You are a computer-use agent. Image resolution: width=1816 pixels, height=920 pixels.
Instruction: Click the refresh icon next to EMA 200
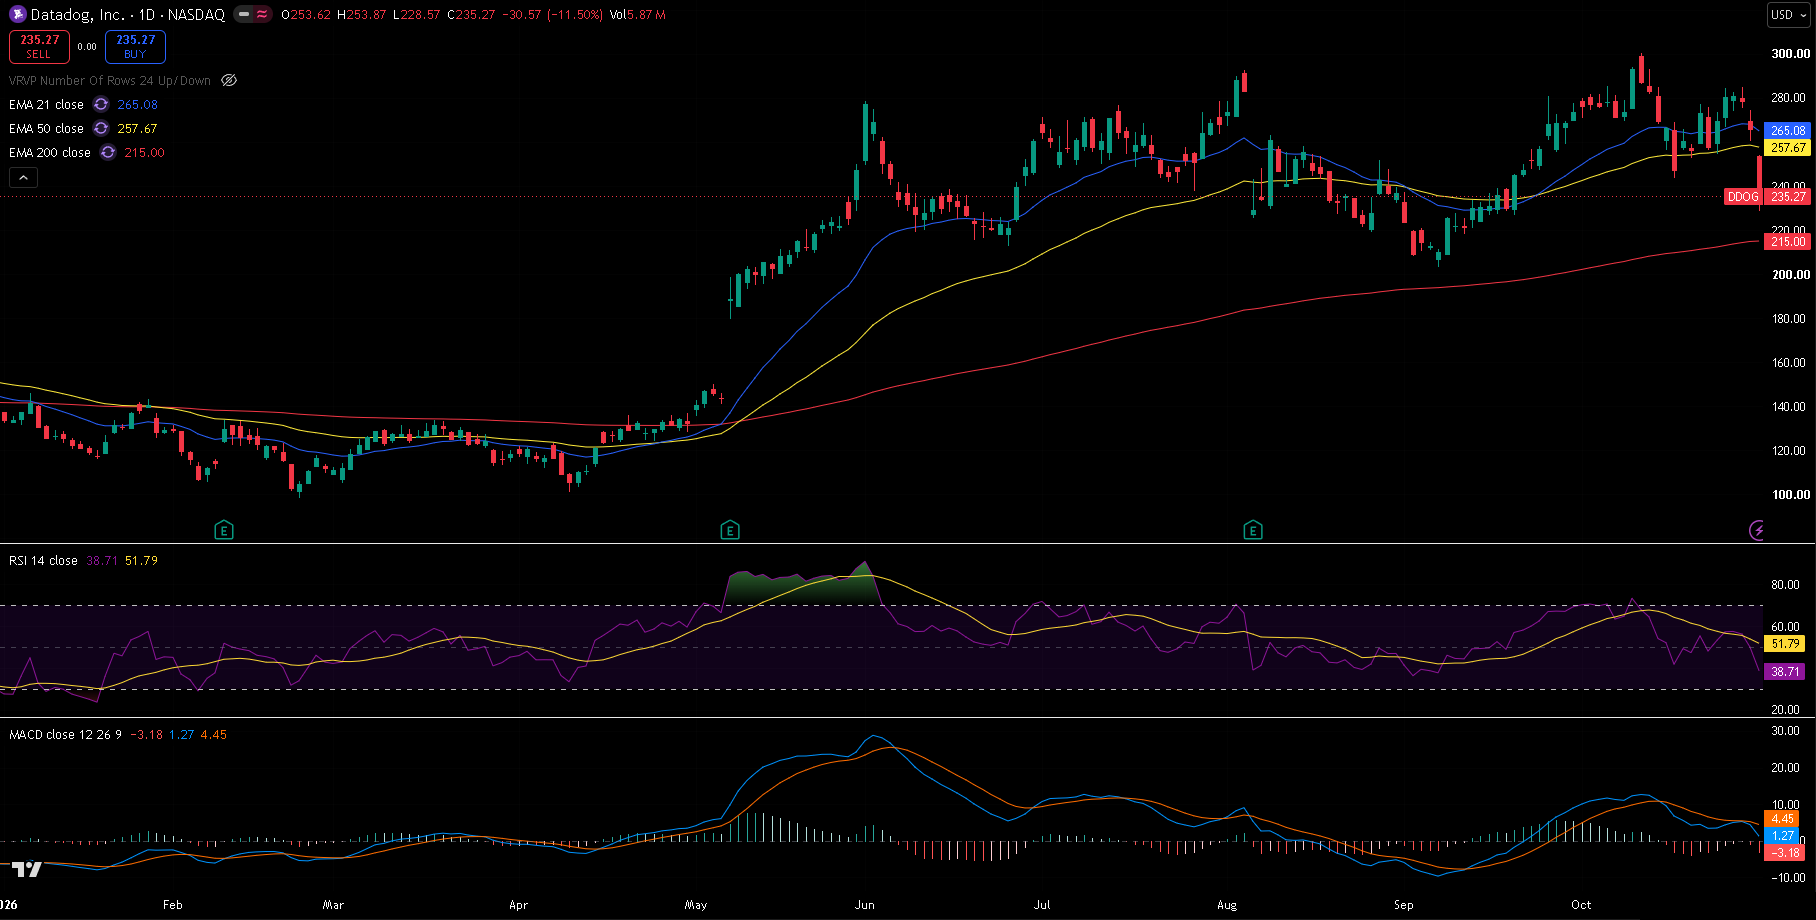point(108,152)
